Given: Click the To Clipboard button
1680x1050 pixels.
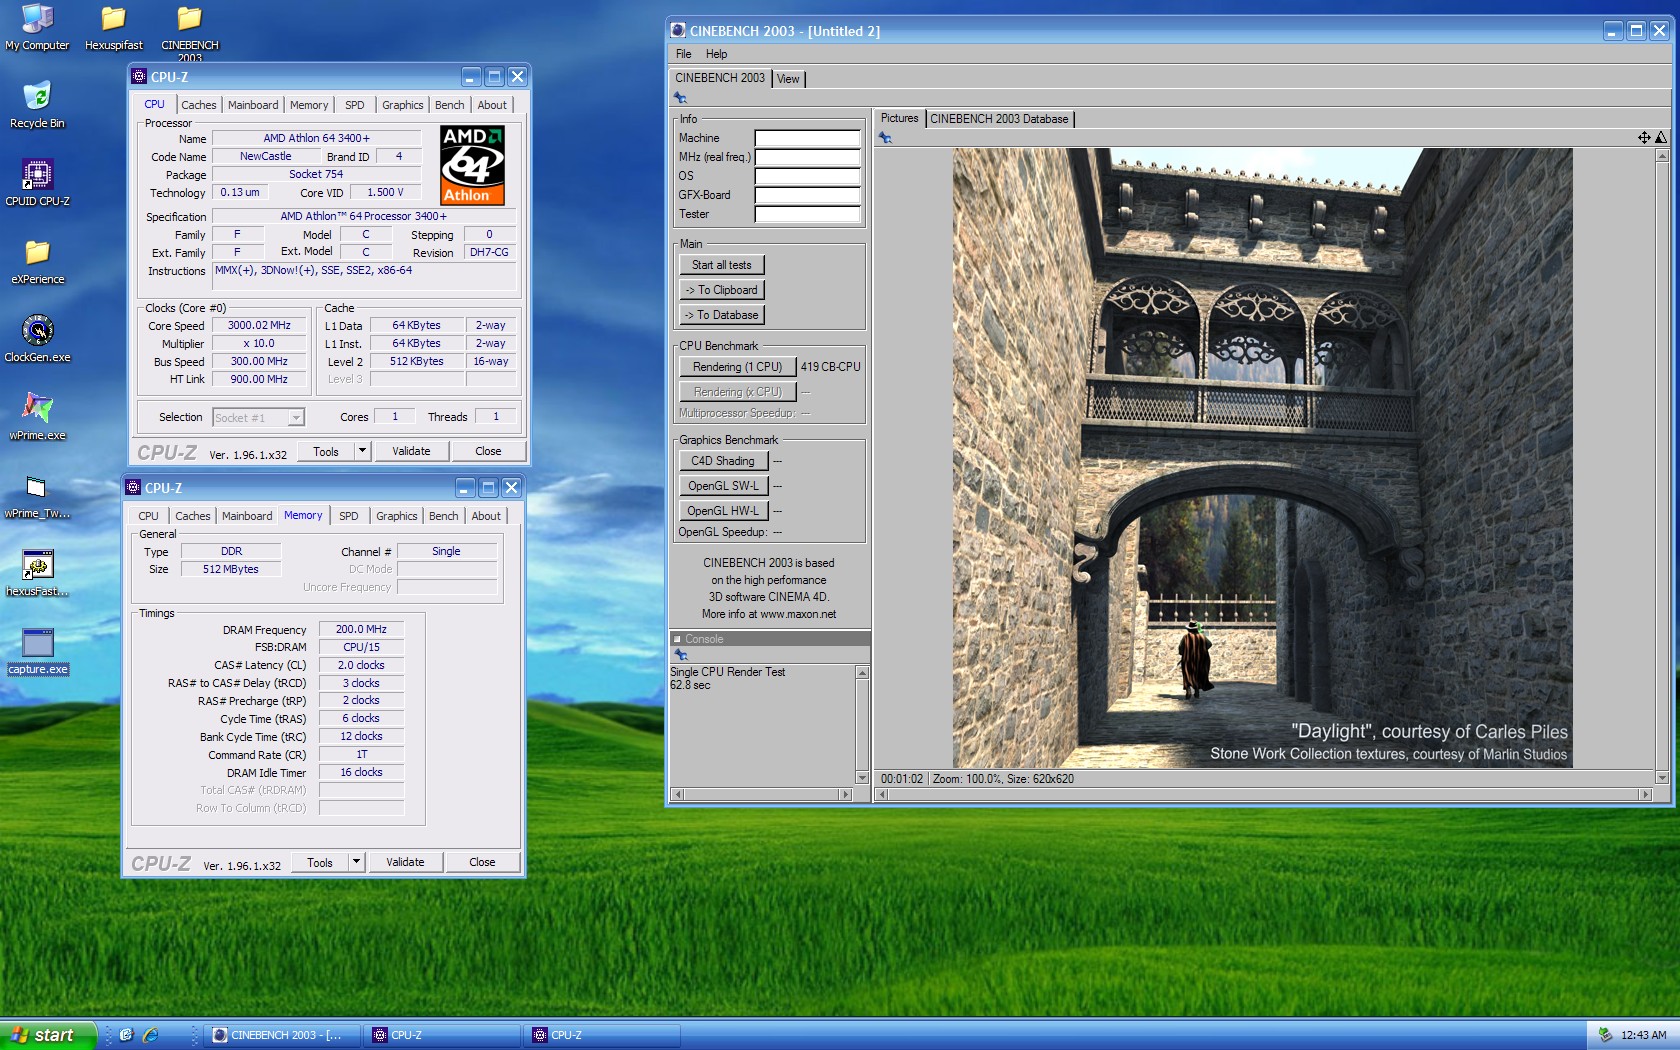Looking at the screenshot, I should [x=721, y=290].
